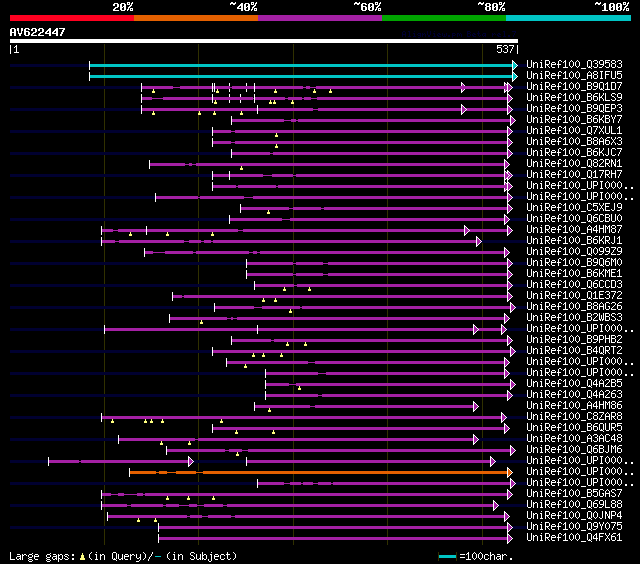This screenshot has height=564, width=640.
Task: Open hit UniRef100_B6KLS9
Action: click(x=574, y=98)
